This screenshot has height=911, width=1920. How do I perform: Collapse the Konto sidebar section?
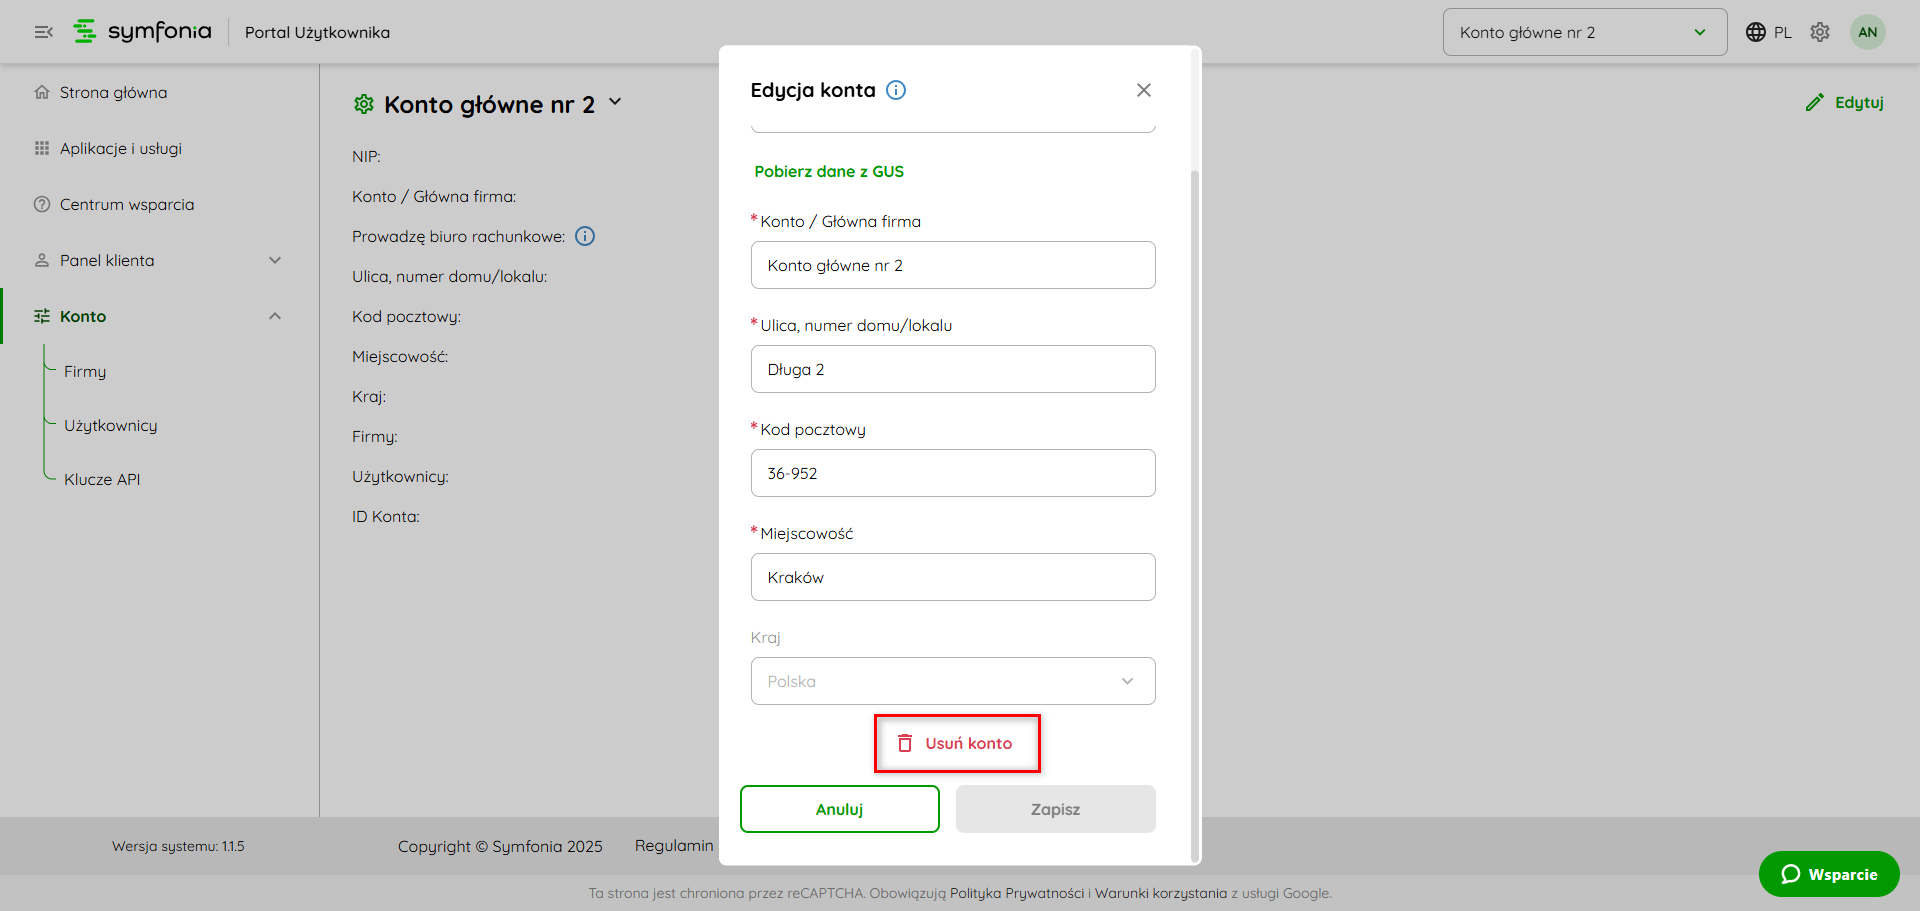(x=275, y=316)
